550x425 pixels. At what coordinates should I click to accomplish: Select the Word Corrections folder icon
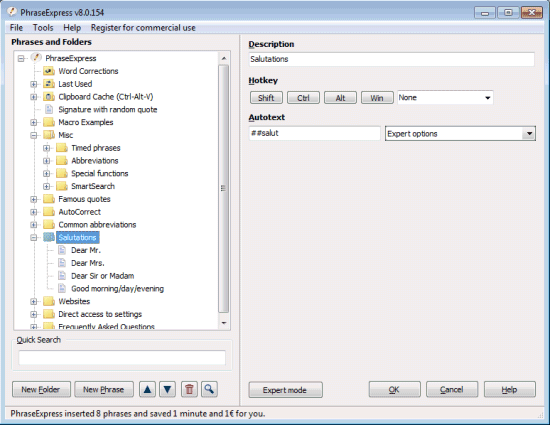pyautogui.click(x=49, y=71)
